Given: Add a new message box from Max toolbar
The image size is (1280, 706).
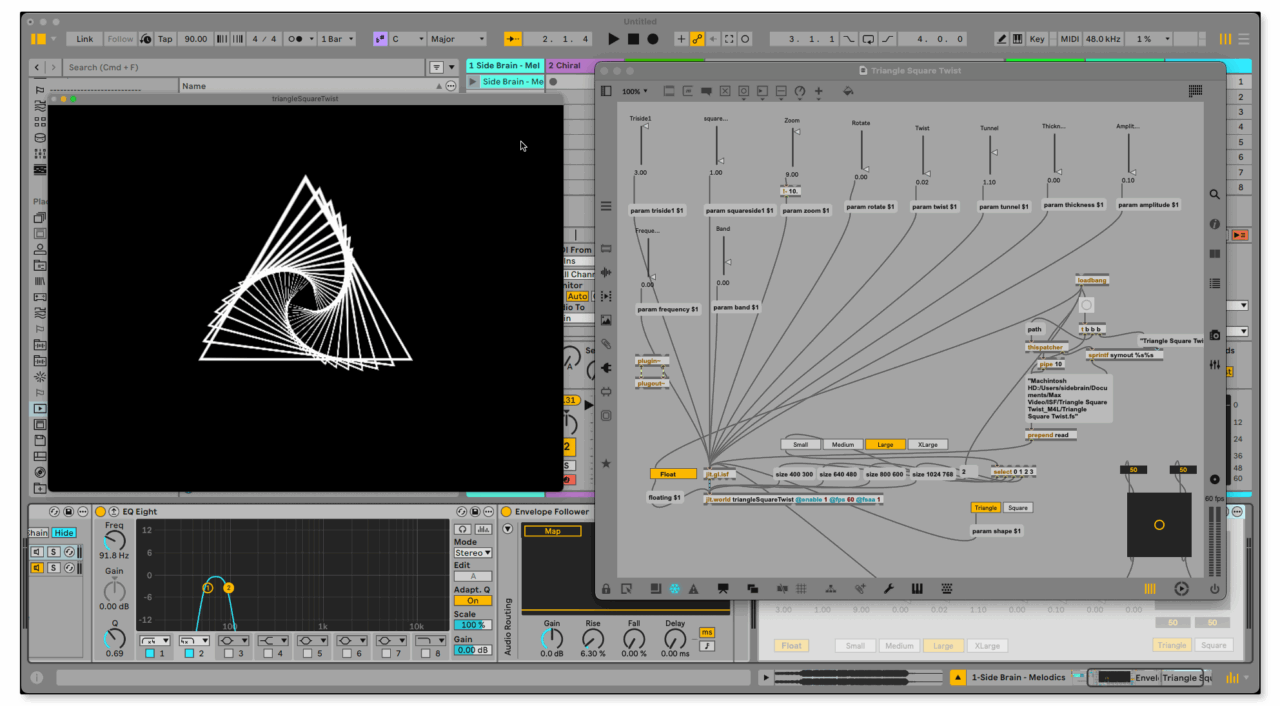Looking at the screenshot, I should 688,91.
